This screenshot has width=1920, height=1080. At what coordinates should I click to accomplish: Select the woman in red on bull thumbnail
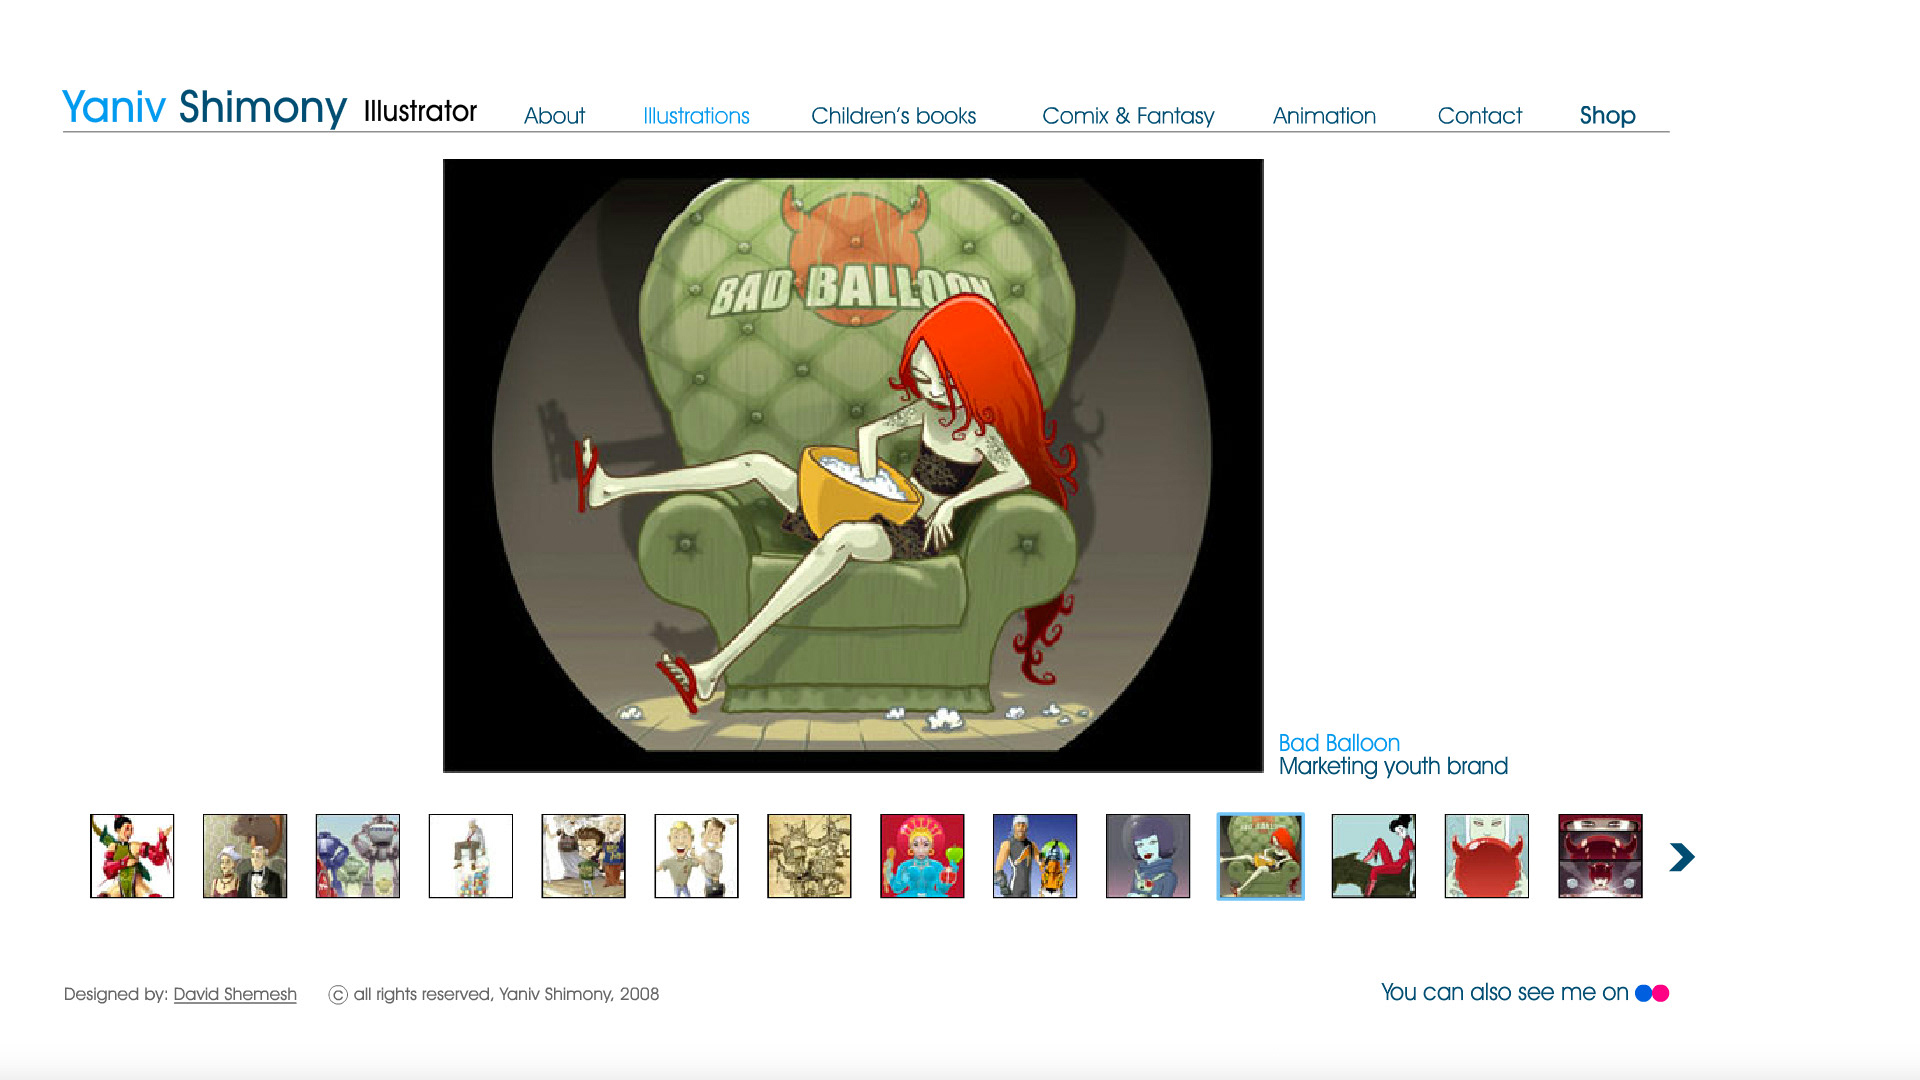(x=1373, y=856)
